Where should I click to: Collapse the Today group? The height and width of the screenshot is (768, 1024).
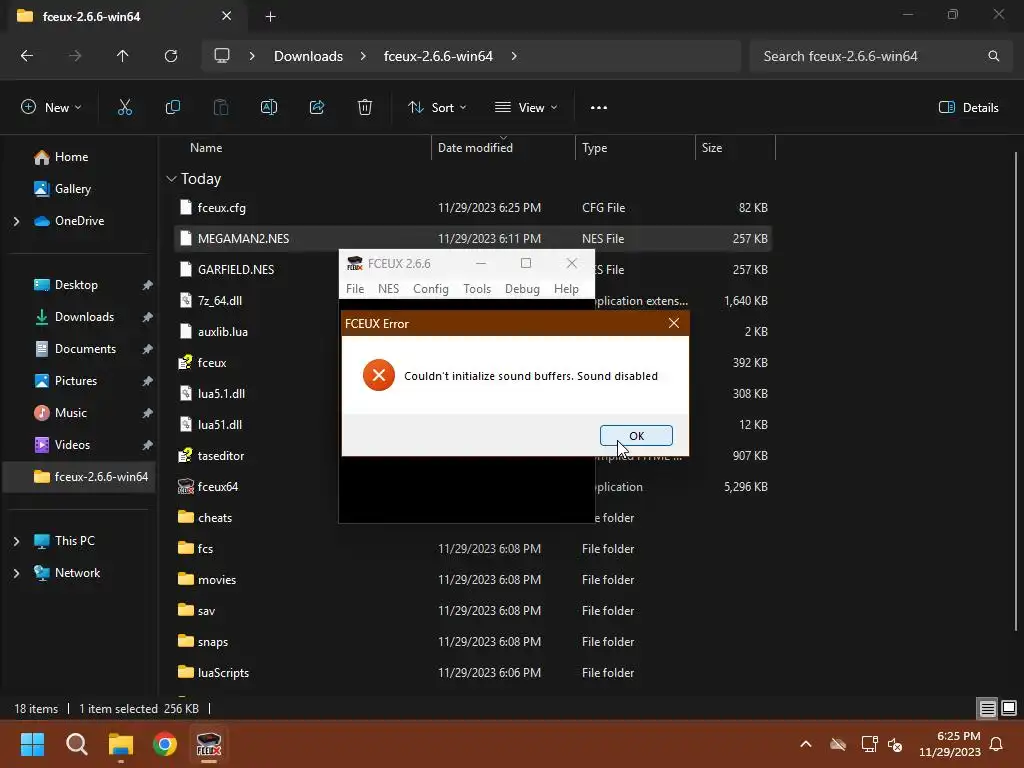[x=171, y=179]
